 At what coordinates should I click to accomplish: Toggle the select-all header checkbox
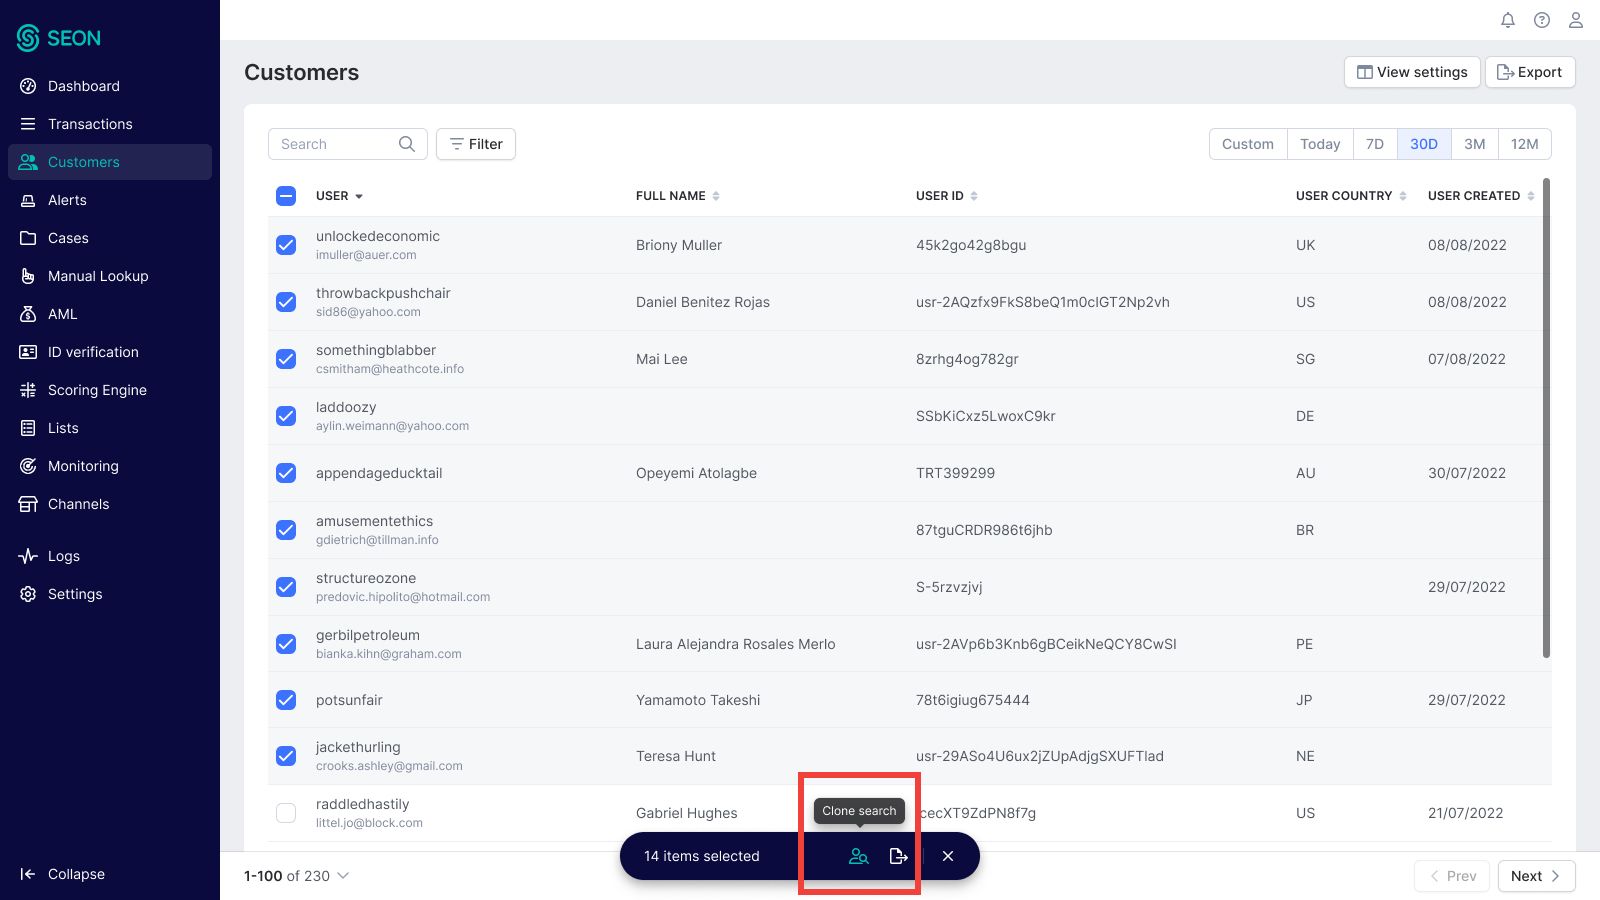coord(286,196)
